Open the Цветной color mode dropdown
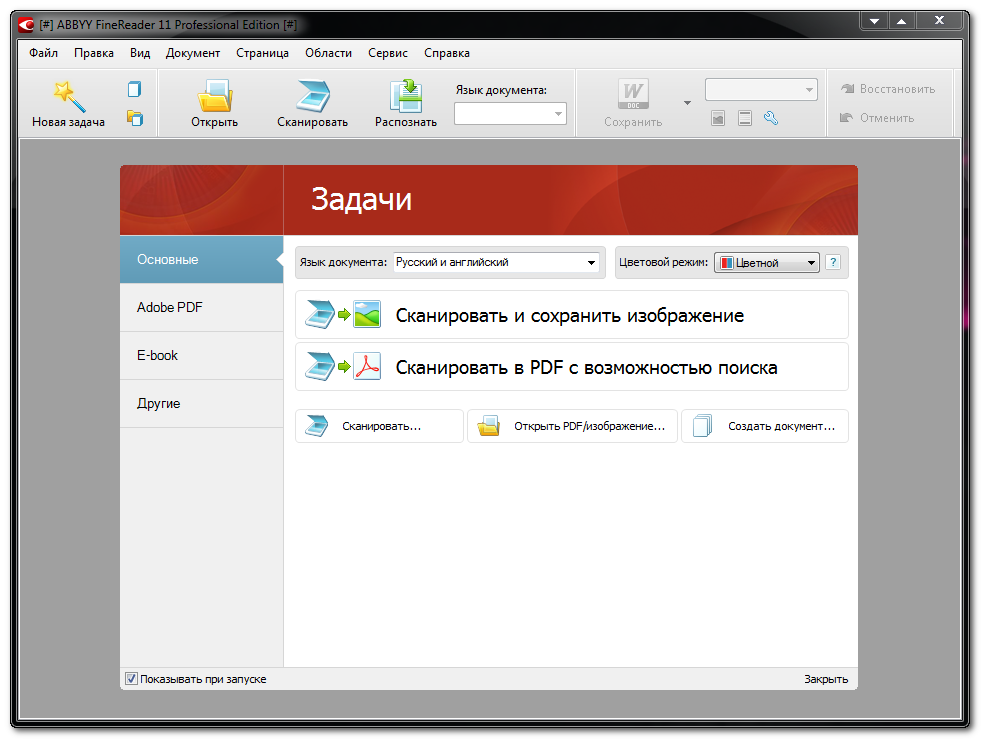 tap(766, 263)
